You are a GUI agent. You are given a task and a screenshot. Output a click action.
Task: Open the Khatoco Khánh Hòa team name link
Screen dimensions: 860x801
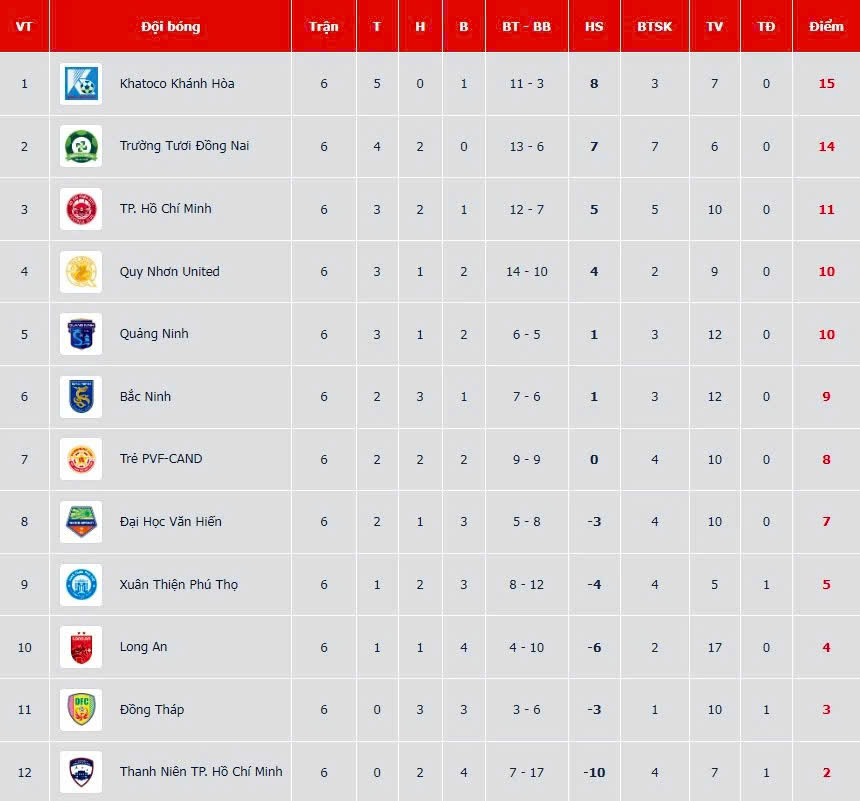click(177, 84)
